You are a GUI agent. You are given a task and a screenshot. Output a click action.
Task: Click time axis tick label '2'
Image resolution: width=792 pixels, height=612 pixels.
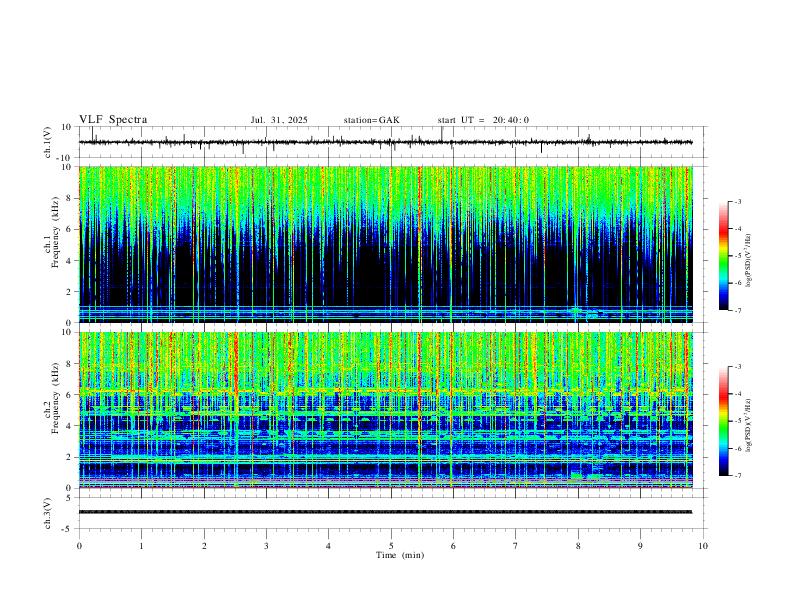[204, 546]
